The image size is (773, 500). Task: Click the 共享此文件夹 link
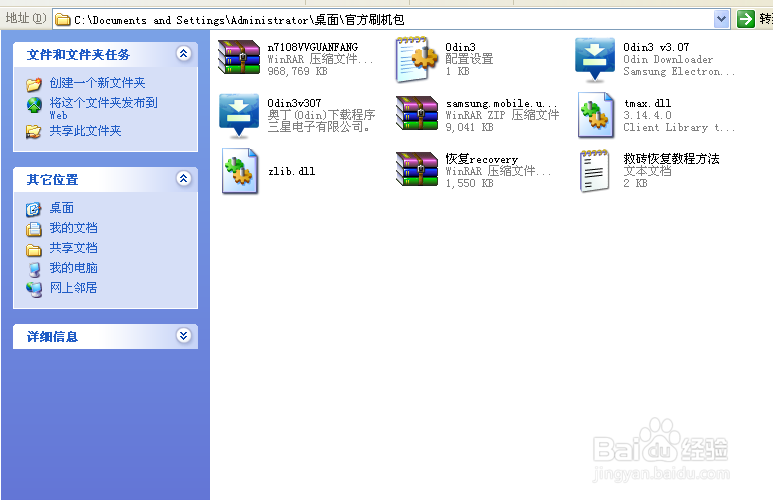(x=85, y=131)
